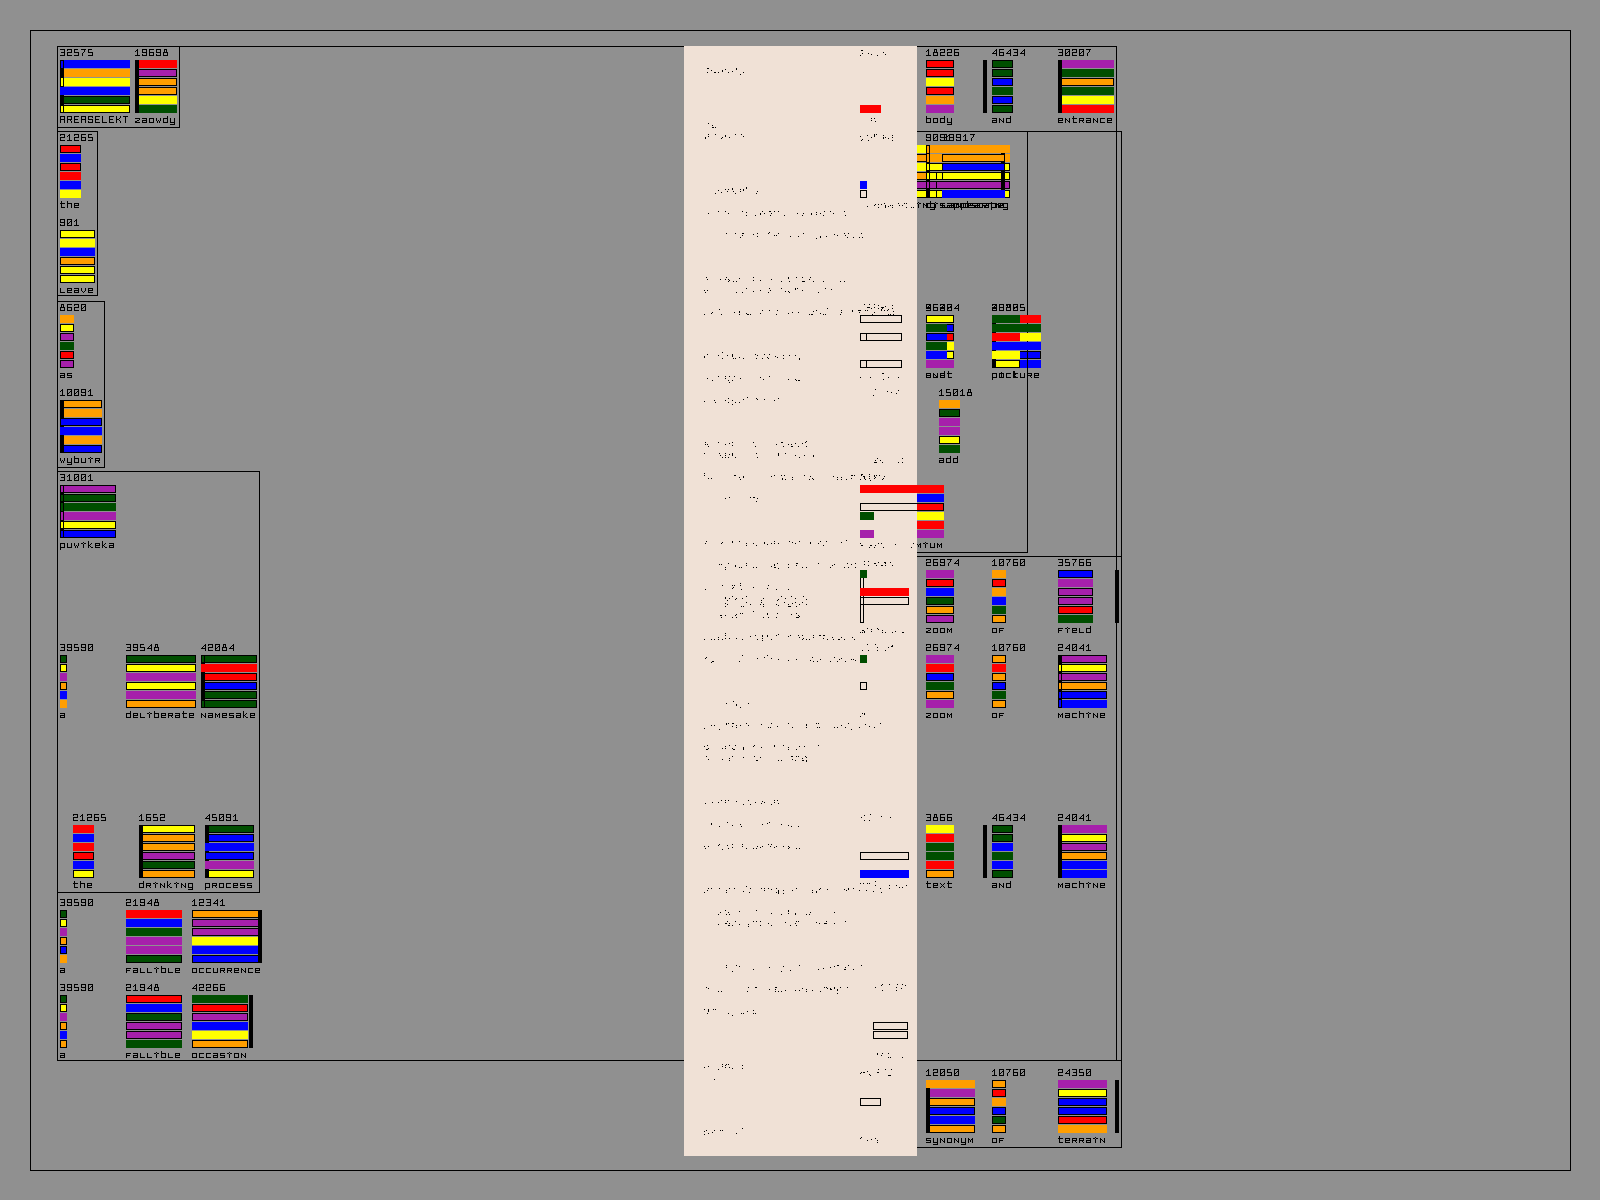The image size is (1600, 1200).
Task: Click the puwikeka striped glyph
Action: coord(88,512)
